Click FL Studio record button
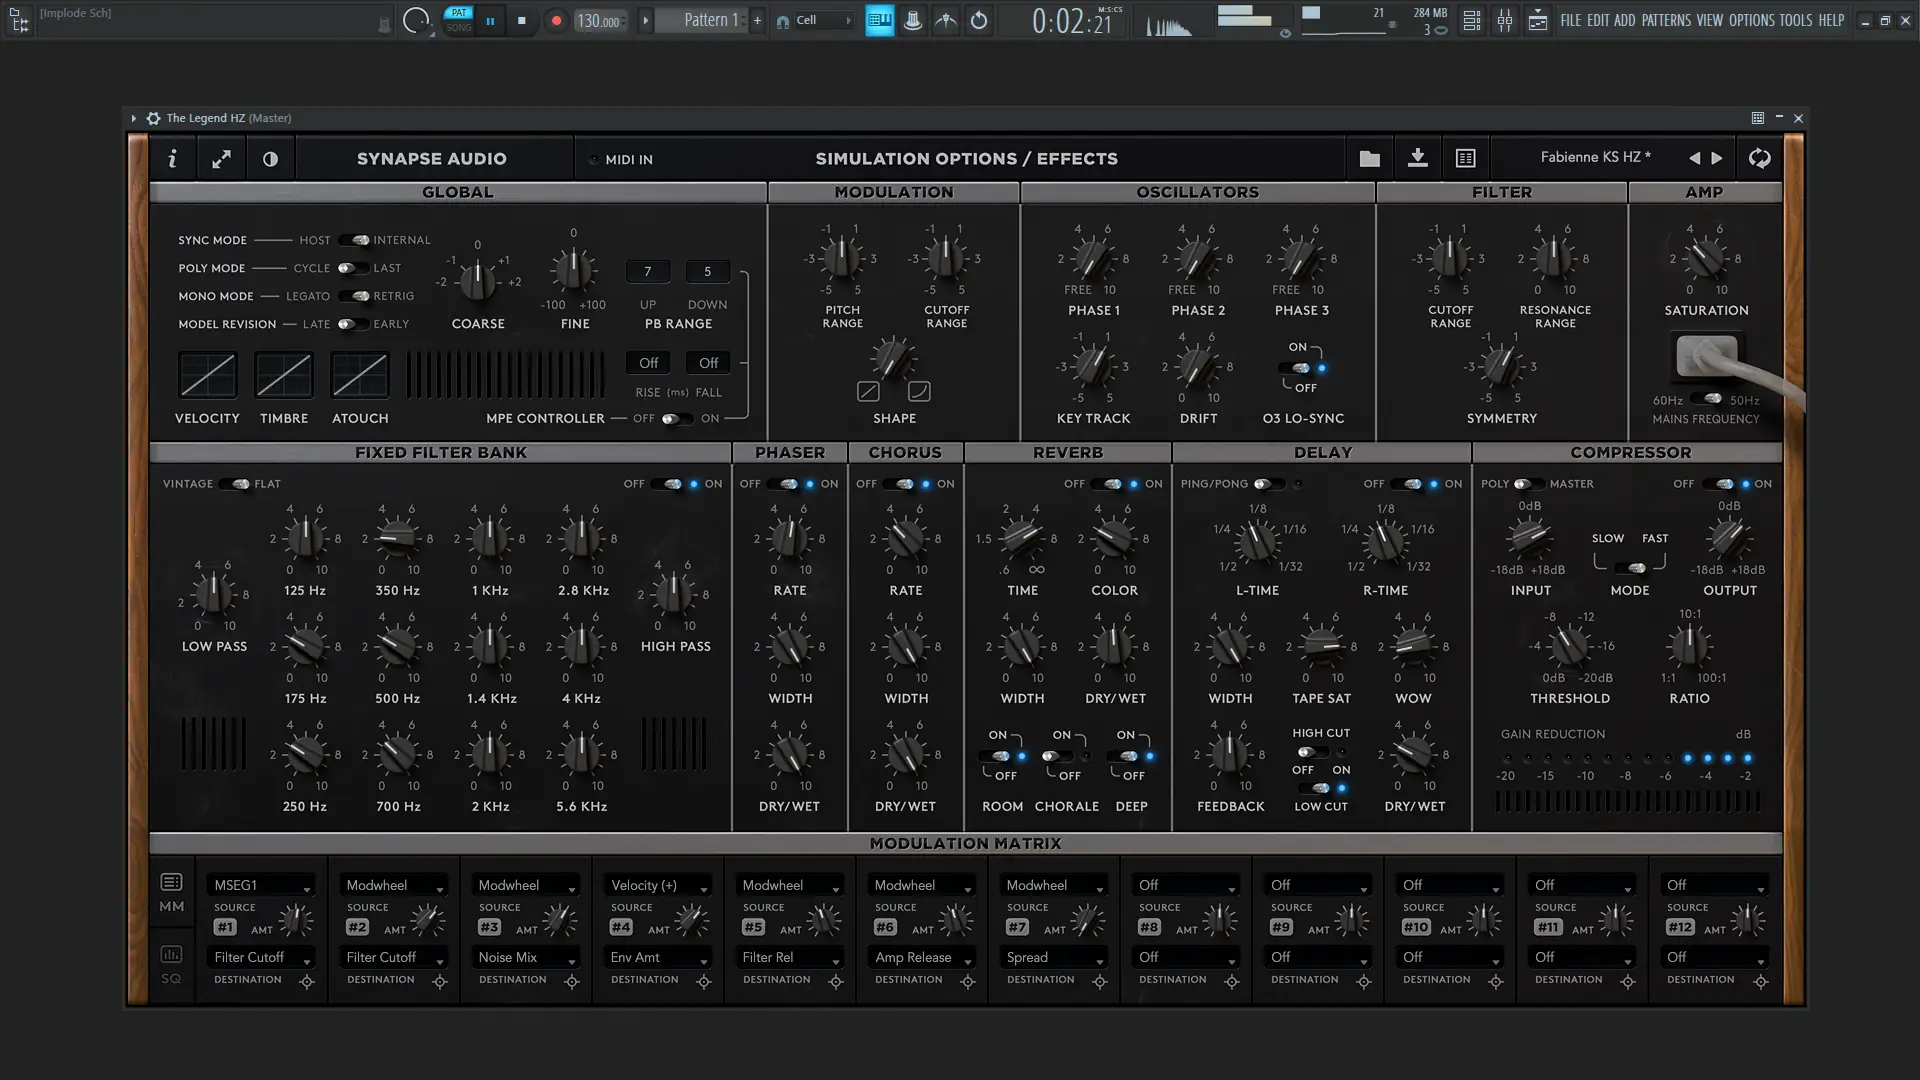This screenshot has width=1920, height=1080. tap(556, 20)
